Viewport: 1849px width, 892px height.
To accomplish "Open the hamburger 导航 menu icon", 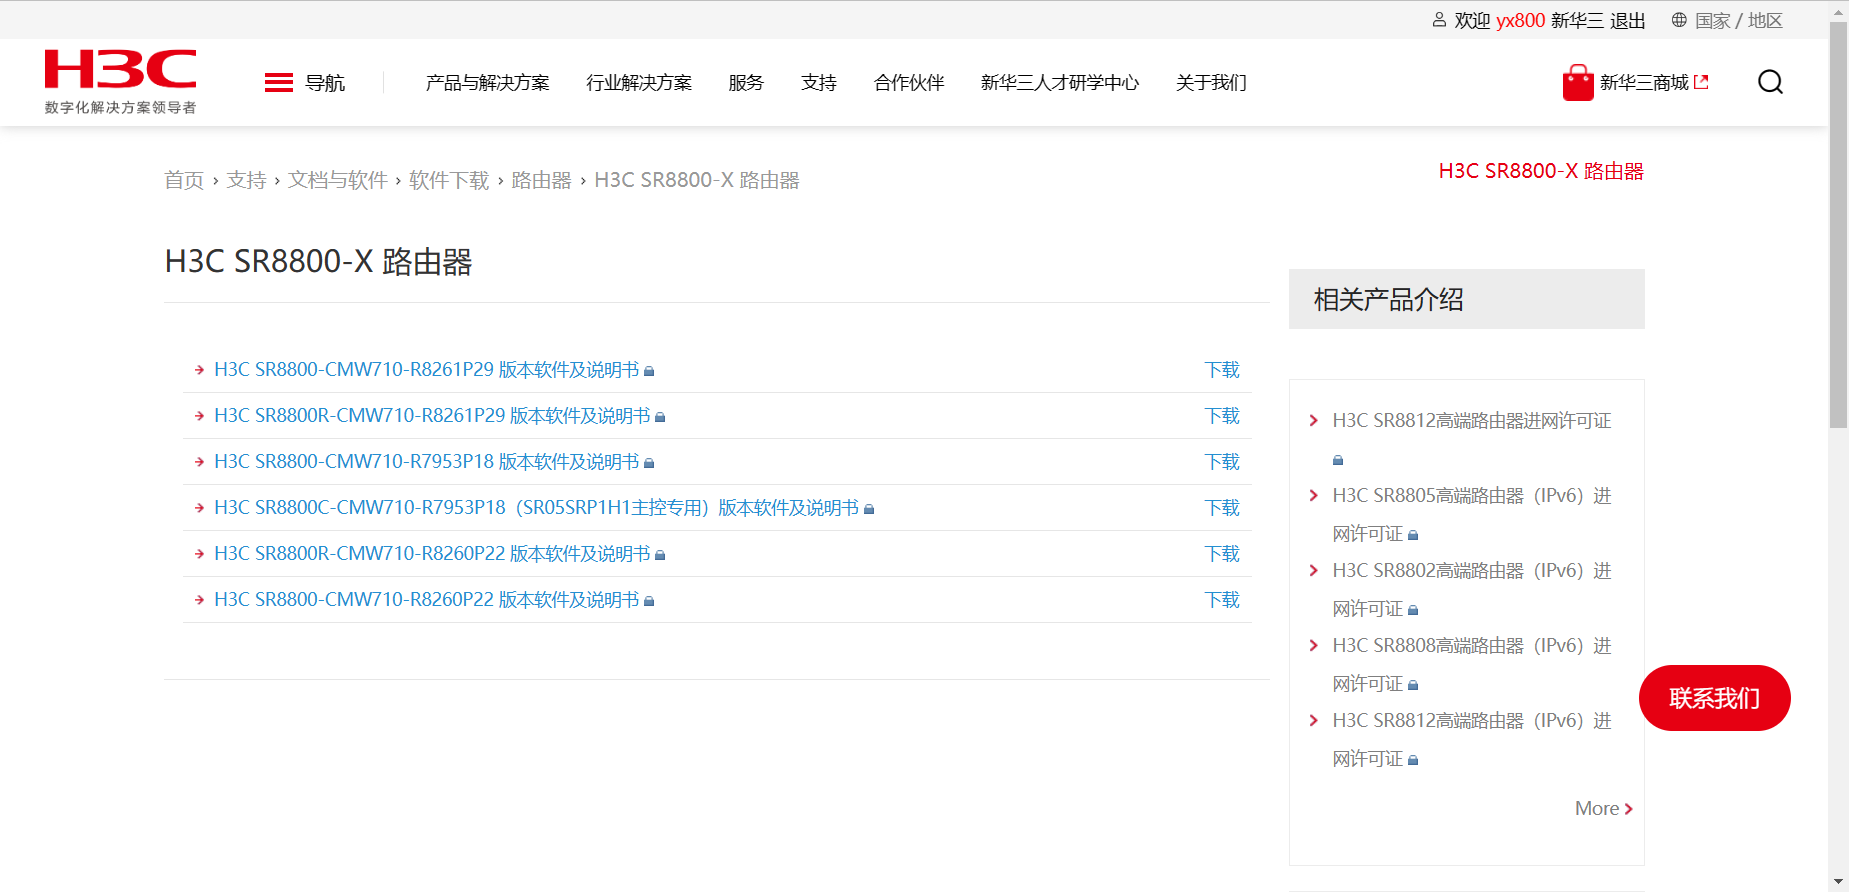I will coord(279,82).
